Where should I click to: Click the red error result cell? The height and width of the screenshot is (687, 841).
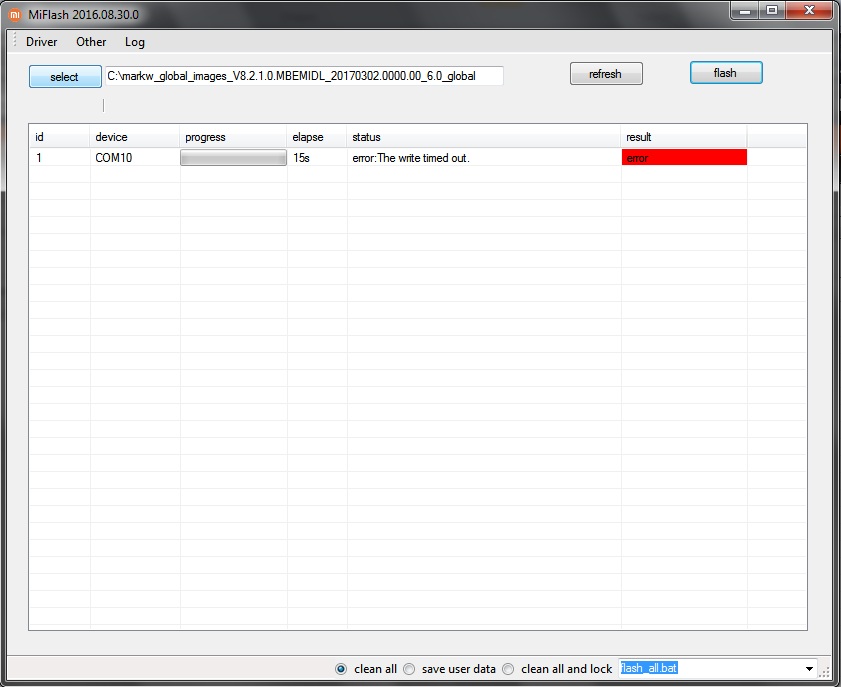pos(684,157)
